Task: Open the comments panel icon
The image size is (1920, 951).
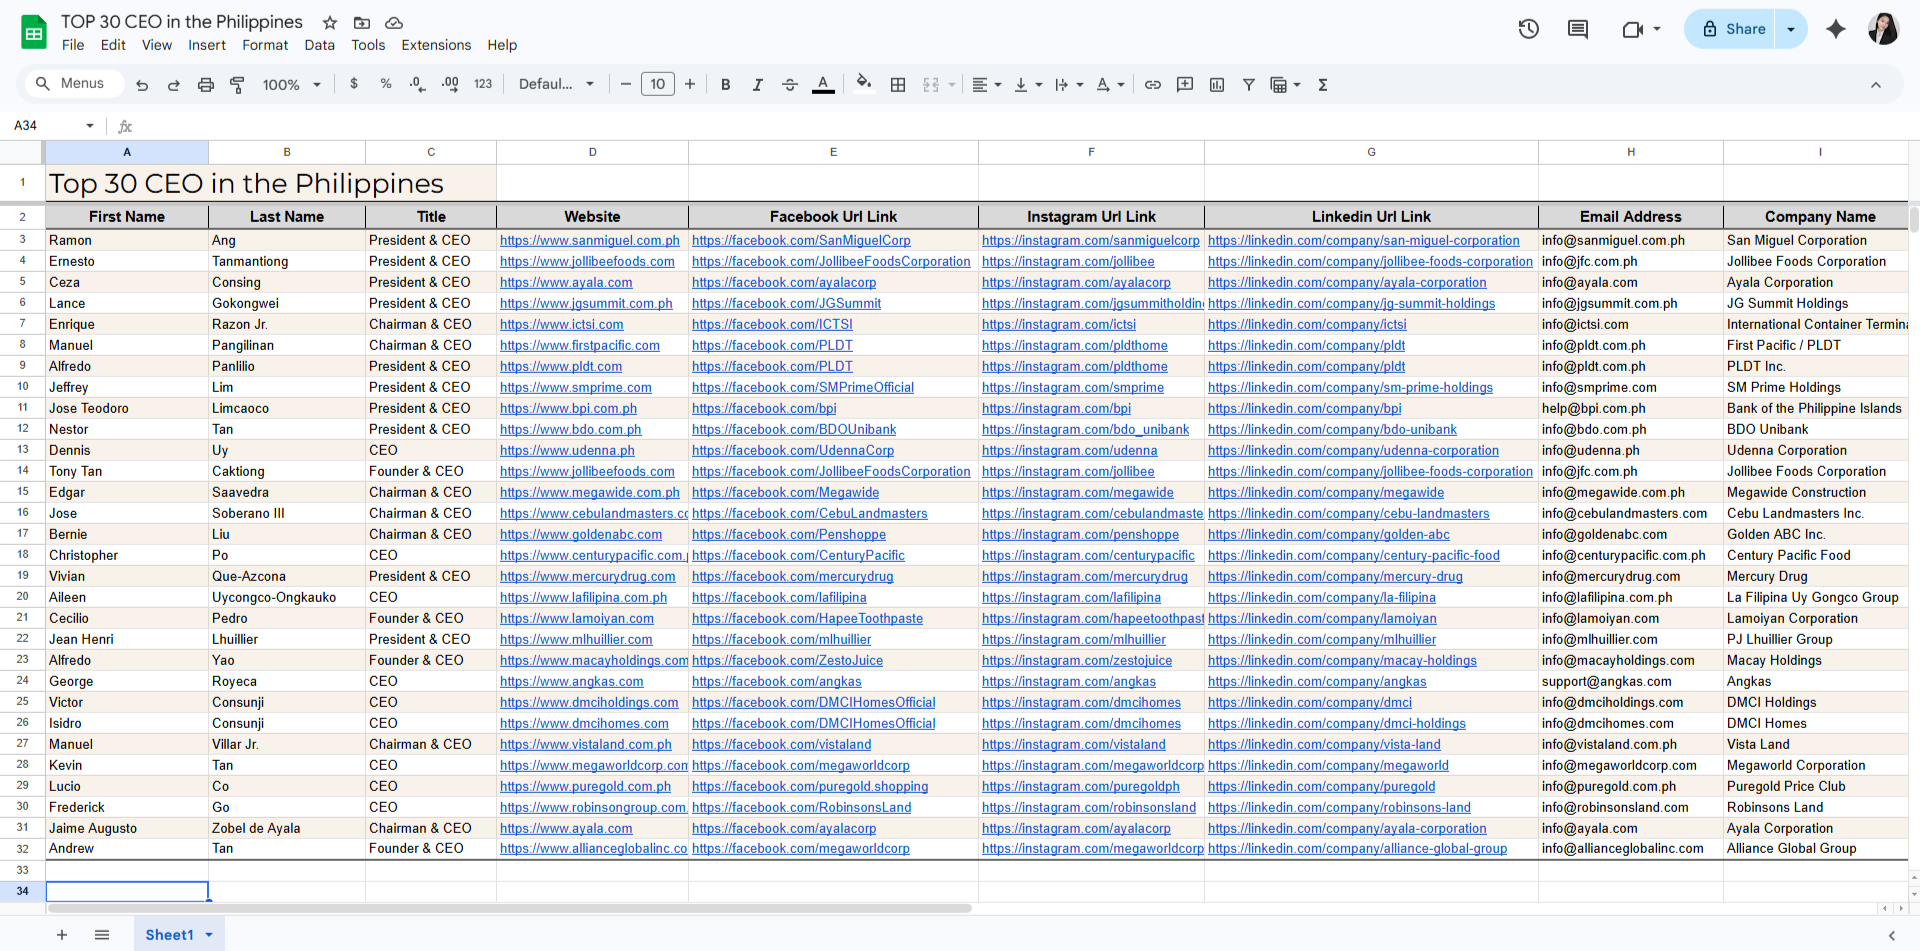Action: tap(1578, 29)
